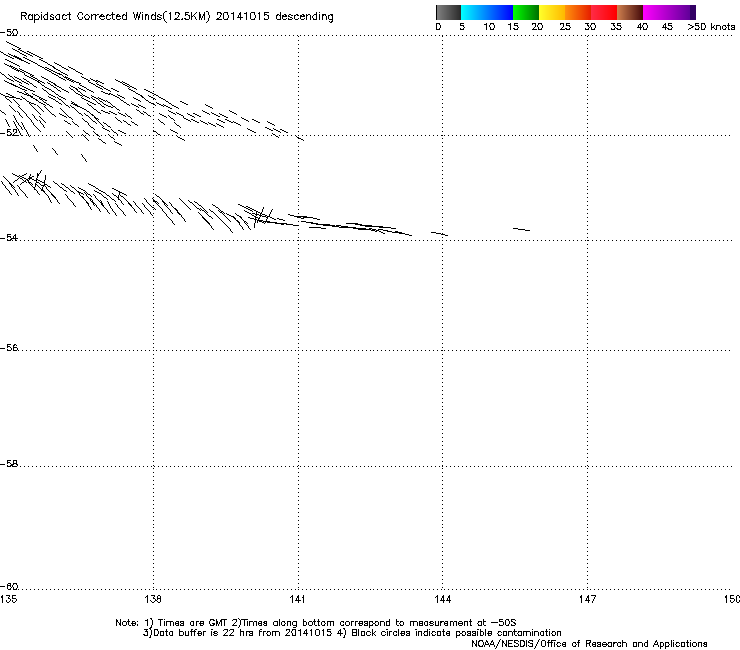Click the longitude axis label '135'
The image size is (740, 650).
(8, 599)
